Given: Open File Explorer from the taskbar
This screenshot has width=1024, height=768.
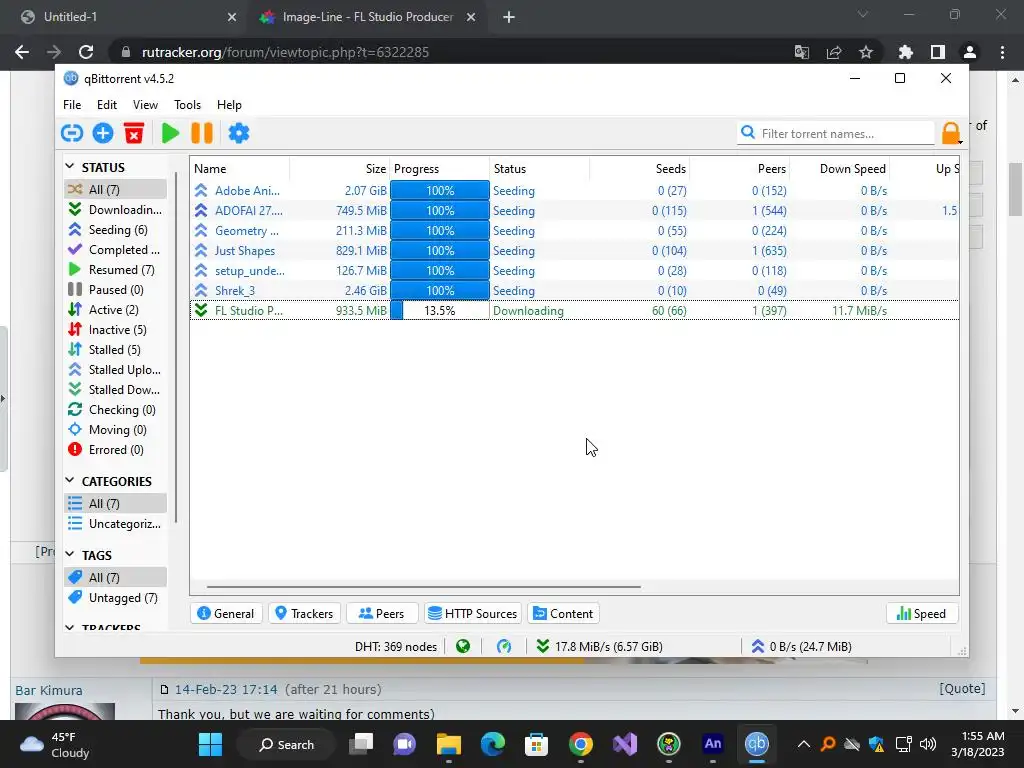Looking at the screenshot, I should [449, 744].
